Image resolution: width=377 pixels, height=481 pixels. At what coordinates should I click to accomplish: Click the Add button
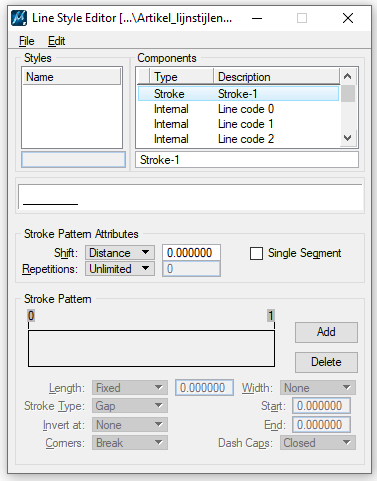coord(326,332)
